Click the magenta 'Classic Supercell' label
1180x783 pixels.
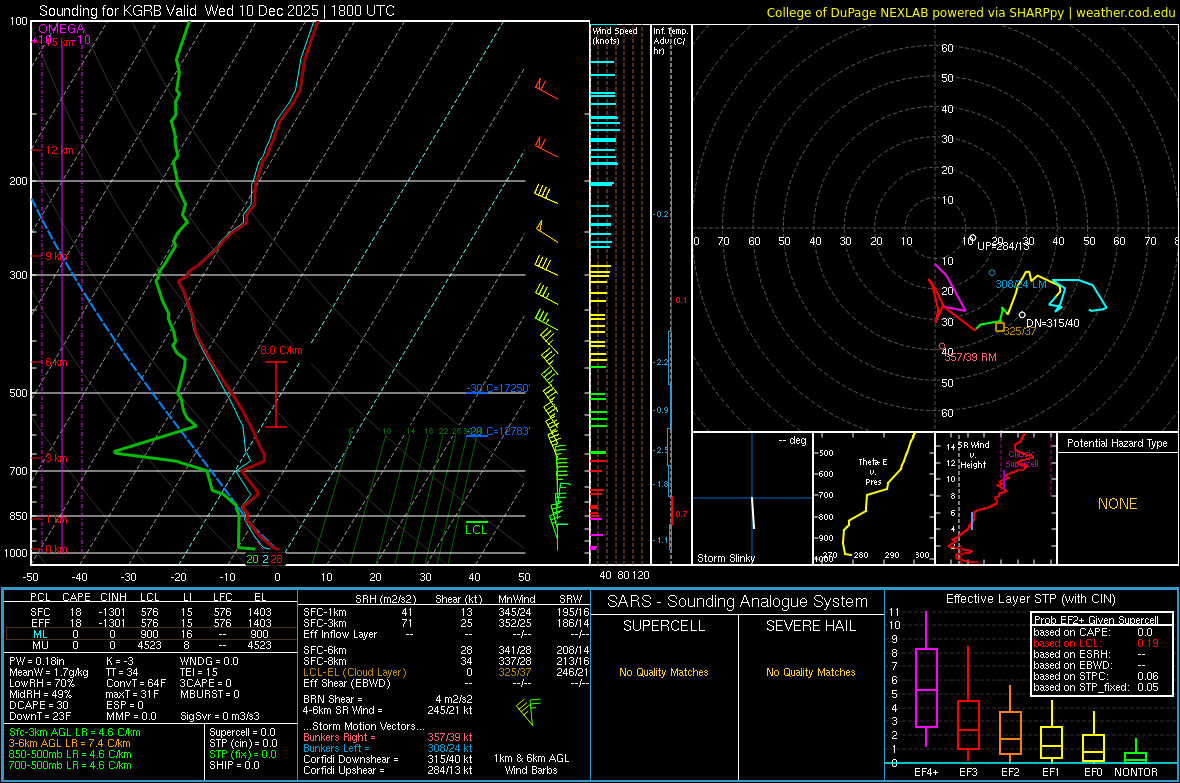(1022, 459)
